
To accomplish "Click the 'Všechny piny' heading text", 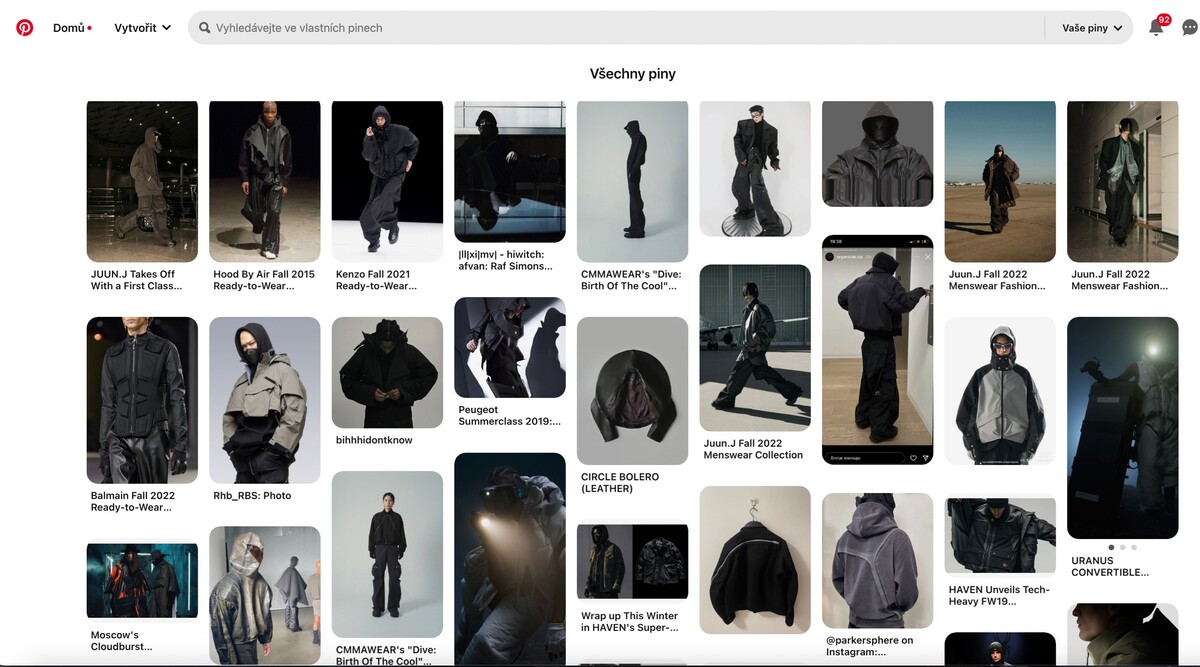I will click(633, 74).
